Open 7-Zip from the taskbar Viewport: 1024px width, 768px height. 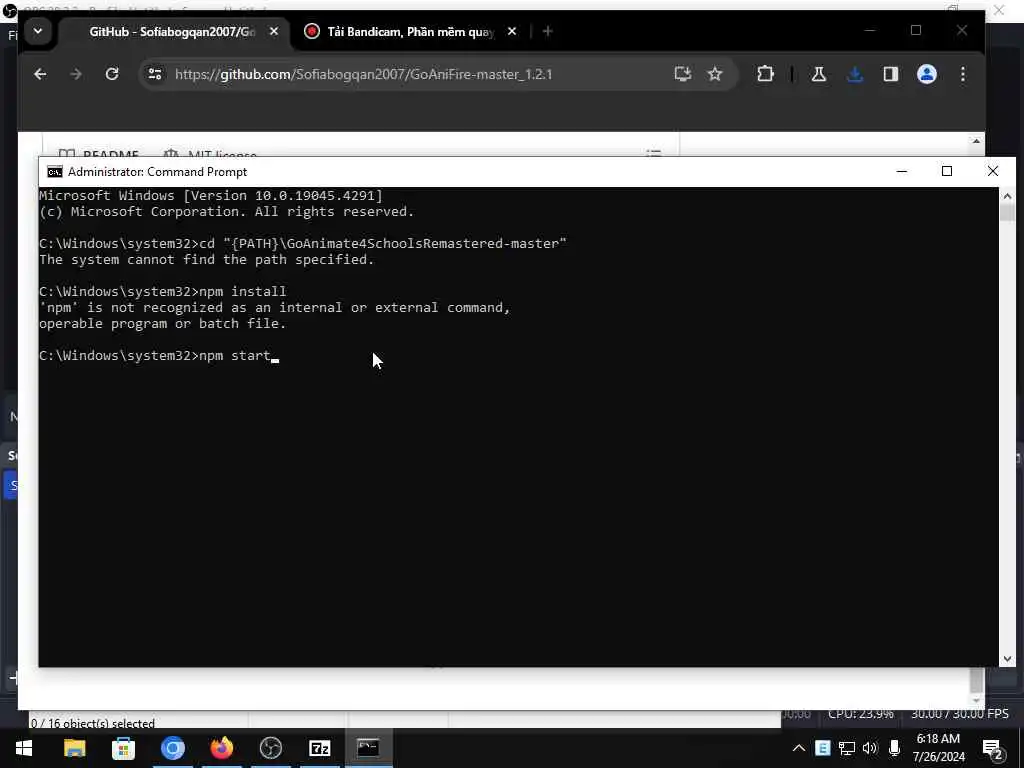(319, 748)
